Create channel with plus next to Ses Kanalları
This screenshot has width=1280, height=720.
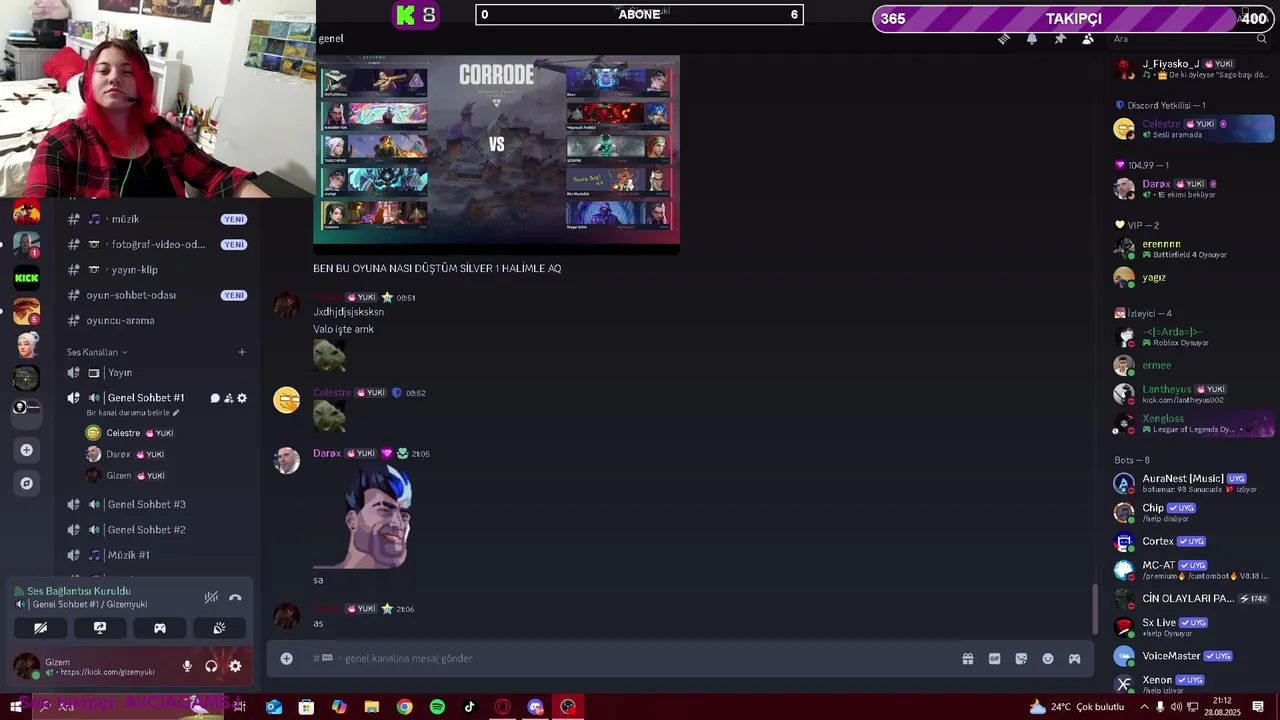(241, 352)
